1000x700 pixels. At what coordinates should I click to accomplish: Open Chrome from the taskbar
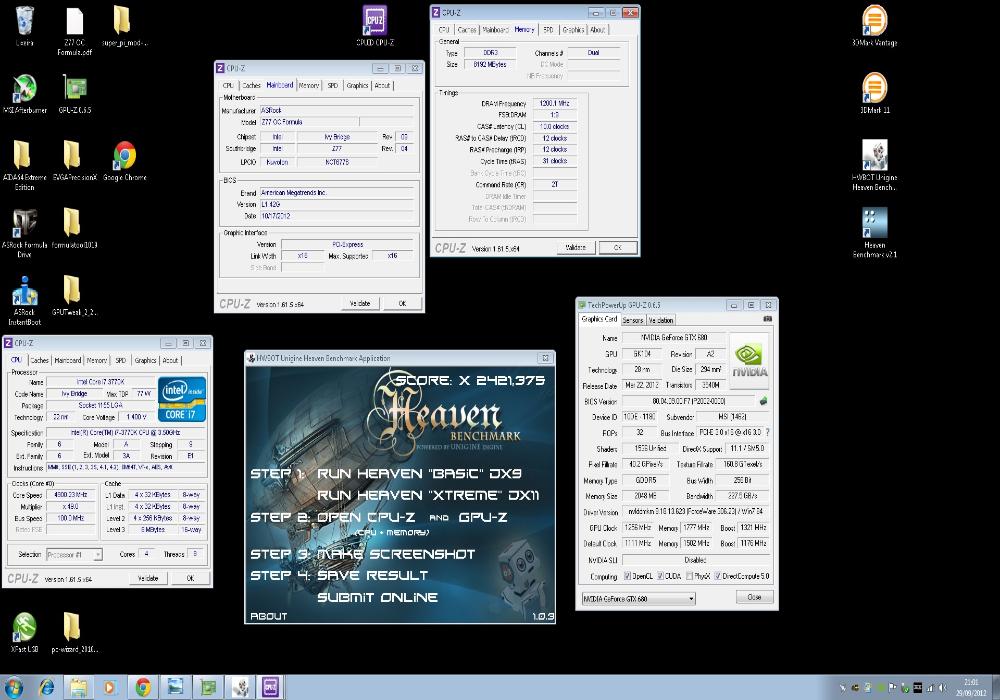(143, 687)
